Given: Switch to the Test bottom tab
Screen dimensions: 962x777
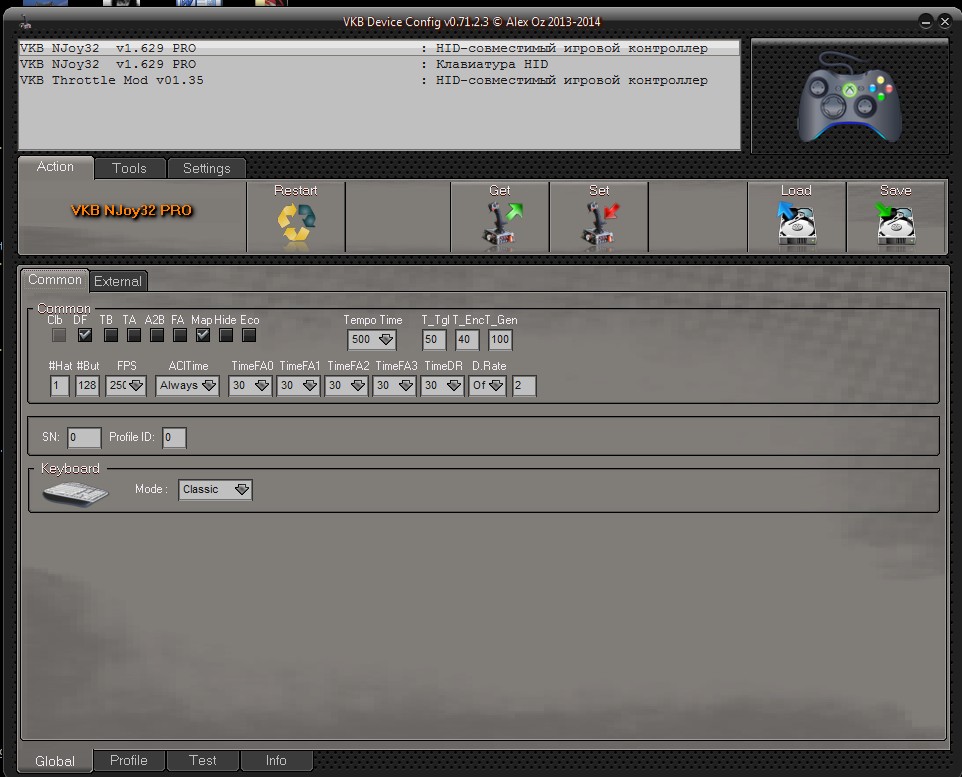Looking at the screenshot, I should tap(202, 760).
